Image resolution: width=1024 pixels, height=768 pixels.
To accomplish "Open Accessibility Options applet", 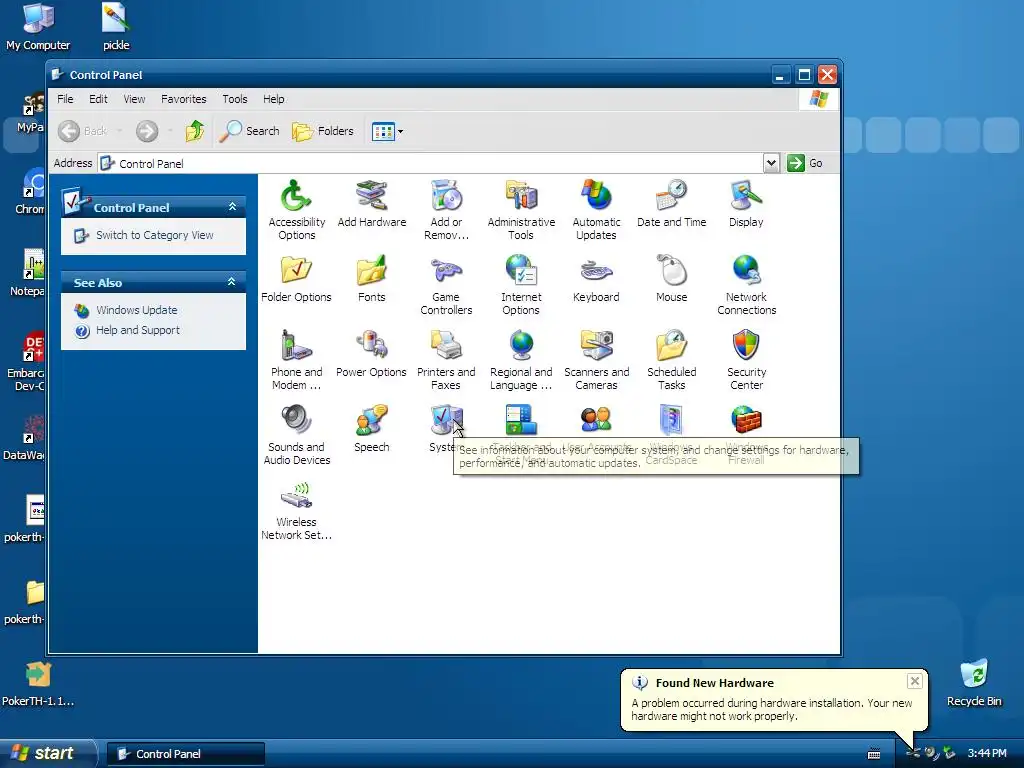I will 296,210.
